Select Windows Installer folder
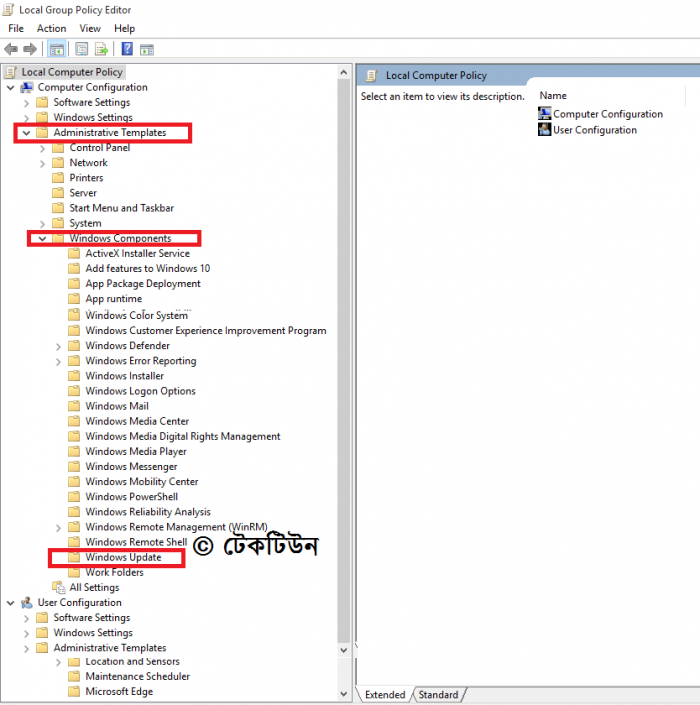The height and width of the screenshot is (705, 700). [125, 376]
